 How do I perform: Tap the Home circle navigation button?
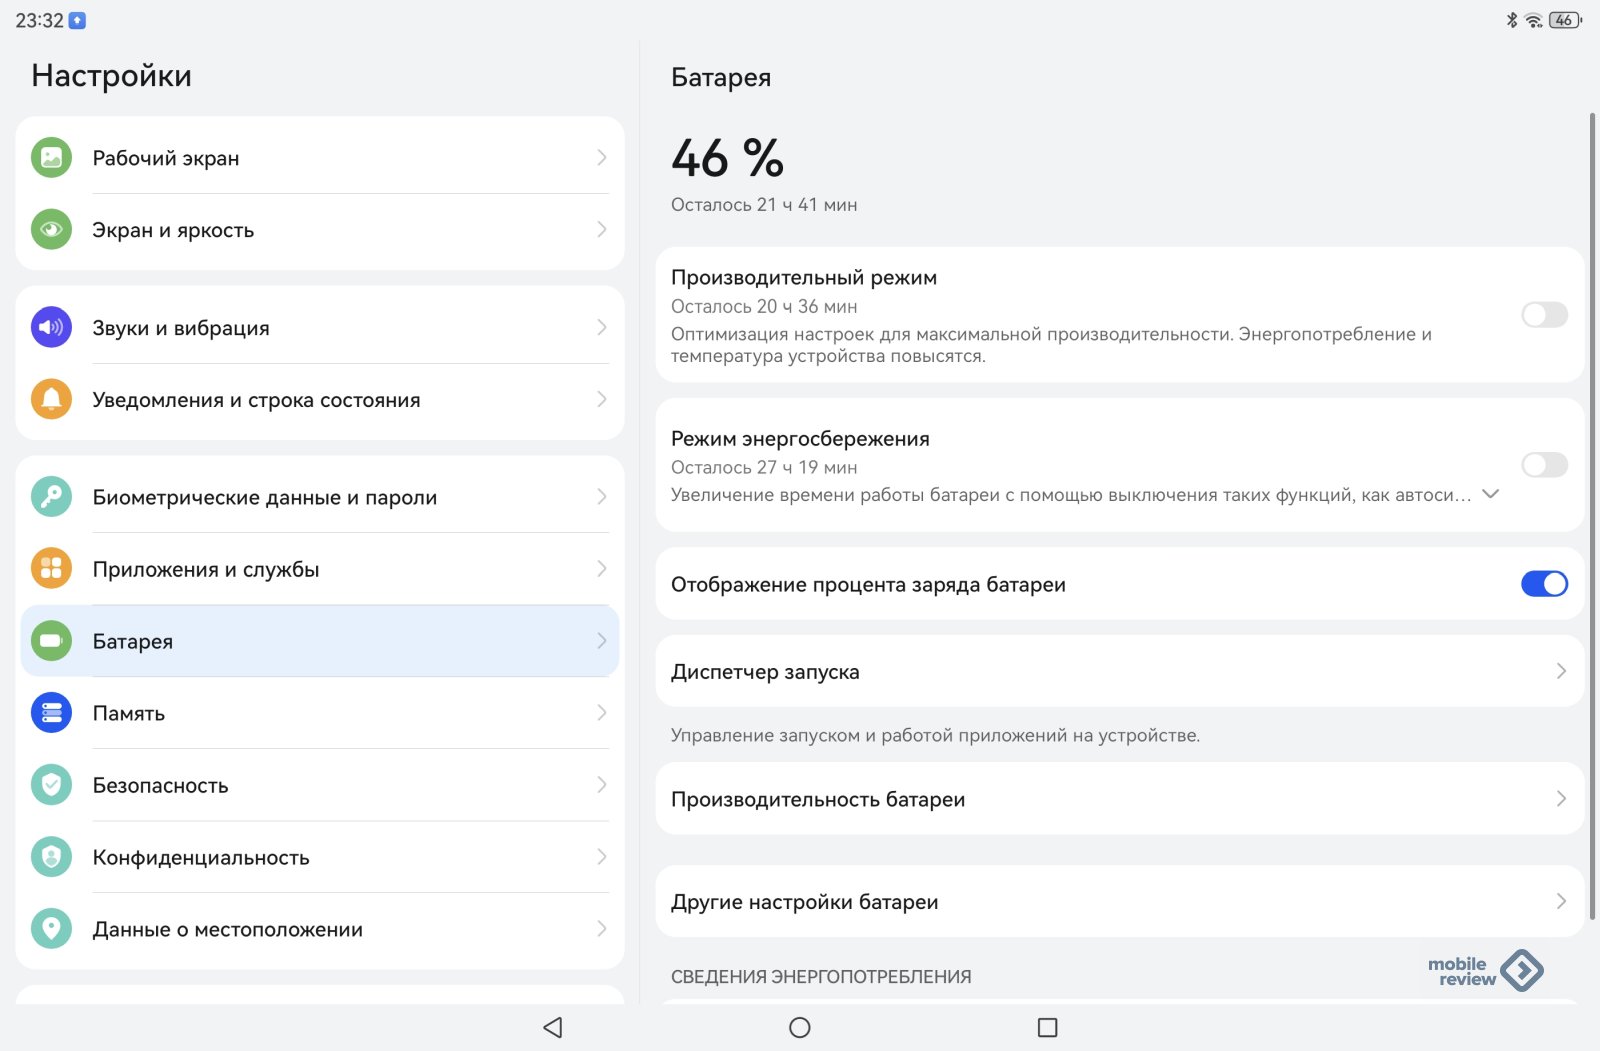pyautogui.click(x=800, y=1027)
